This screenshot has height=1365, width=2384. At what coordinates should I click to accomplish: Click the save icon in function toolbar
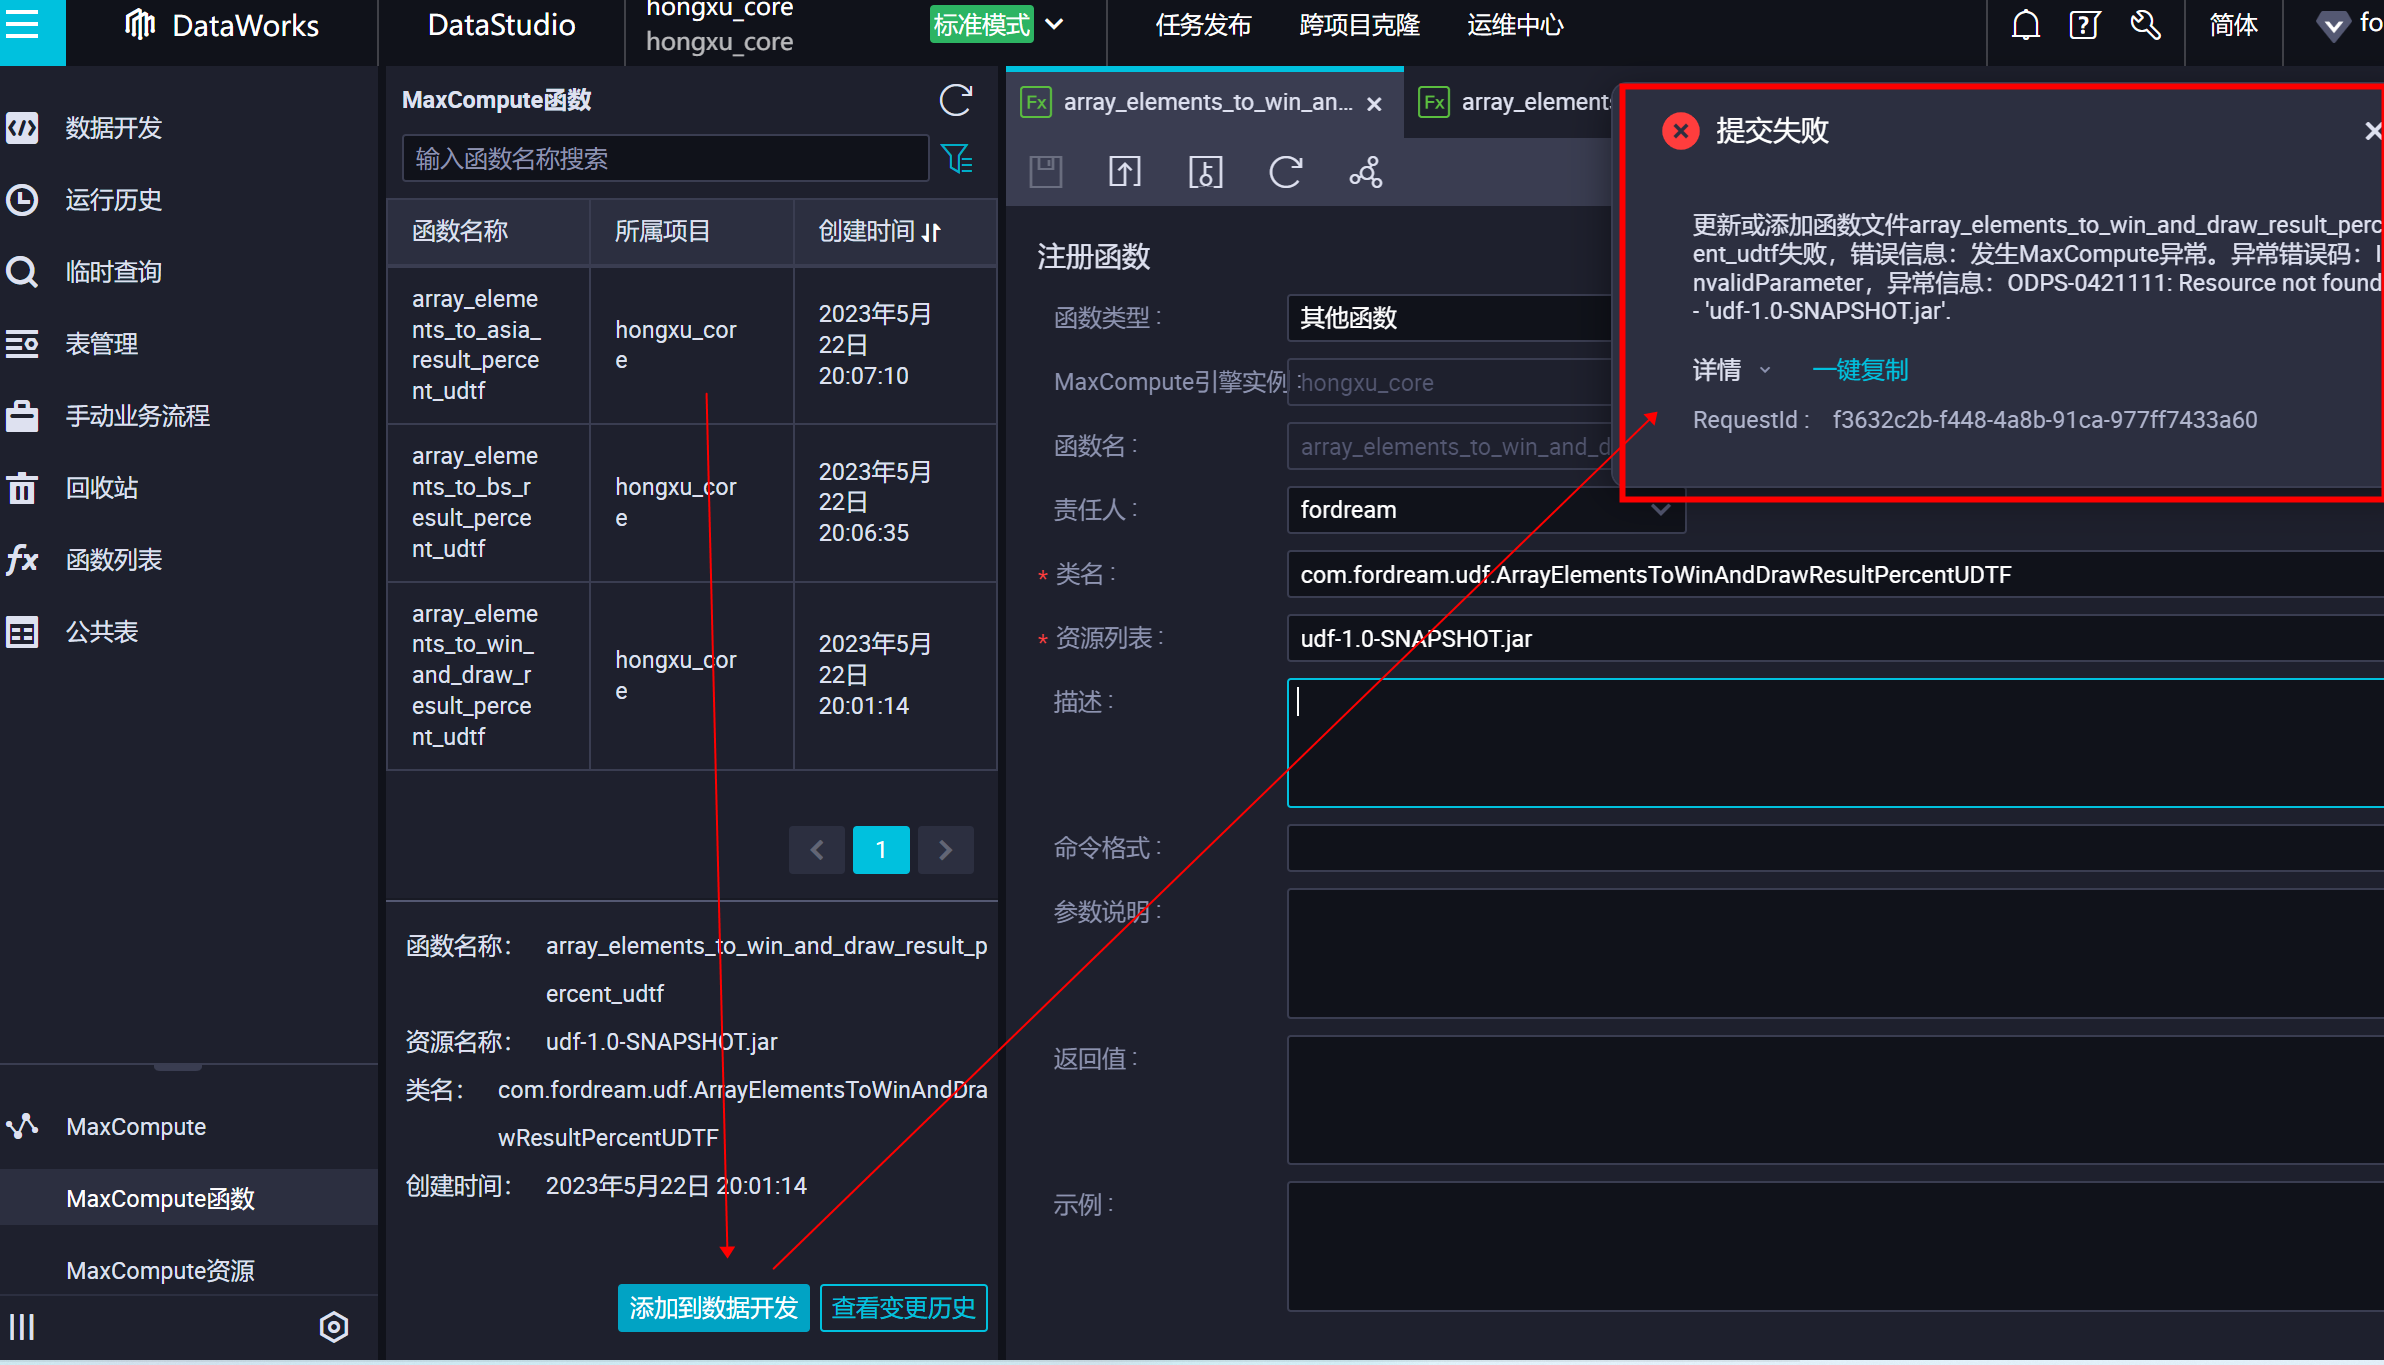[1046, 172]
